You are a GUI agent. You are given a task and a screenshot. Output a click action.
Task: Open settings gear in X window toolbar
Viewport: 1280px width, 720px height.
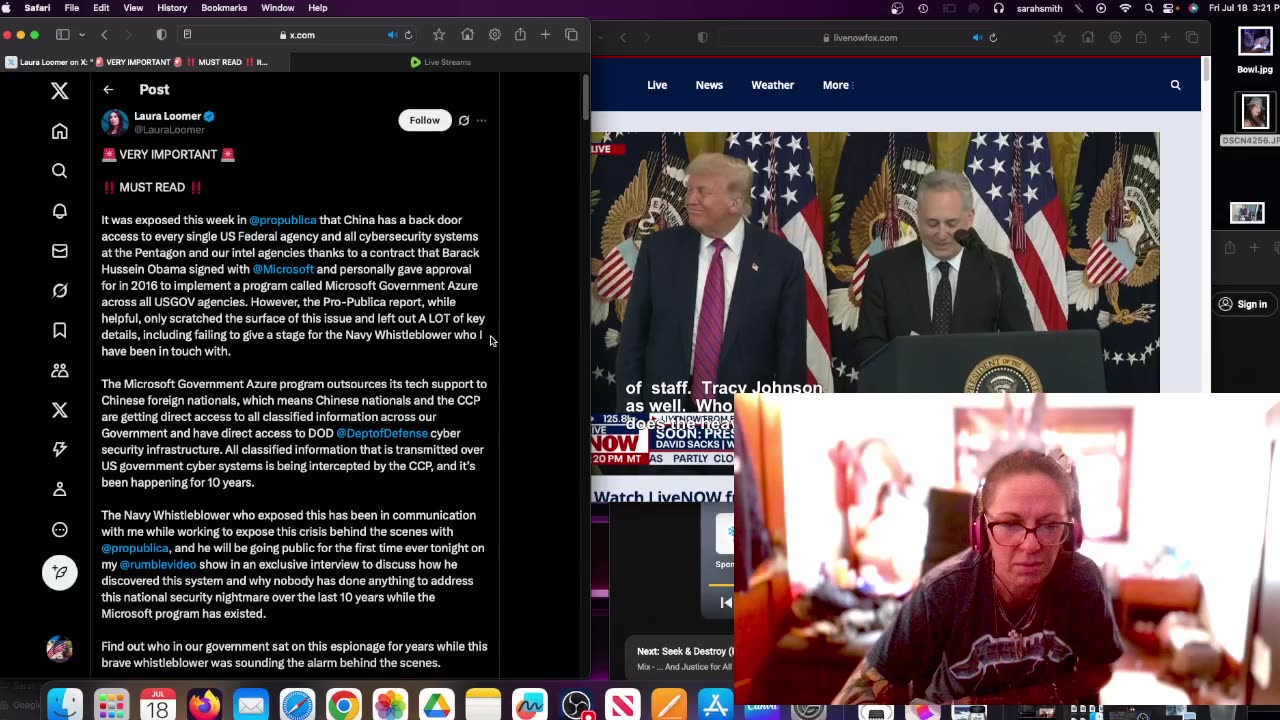coord(495,35)
